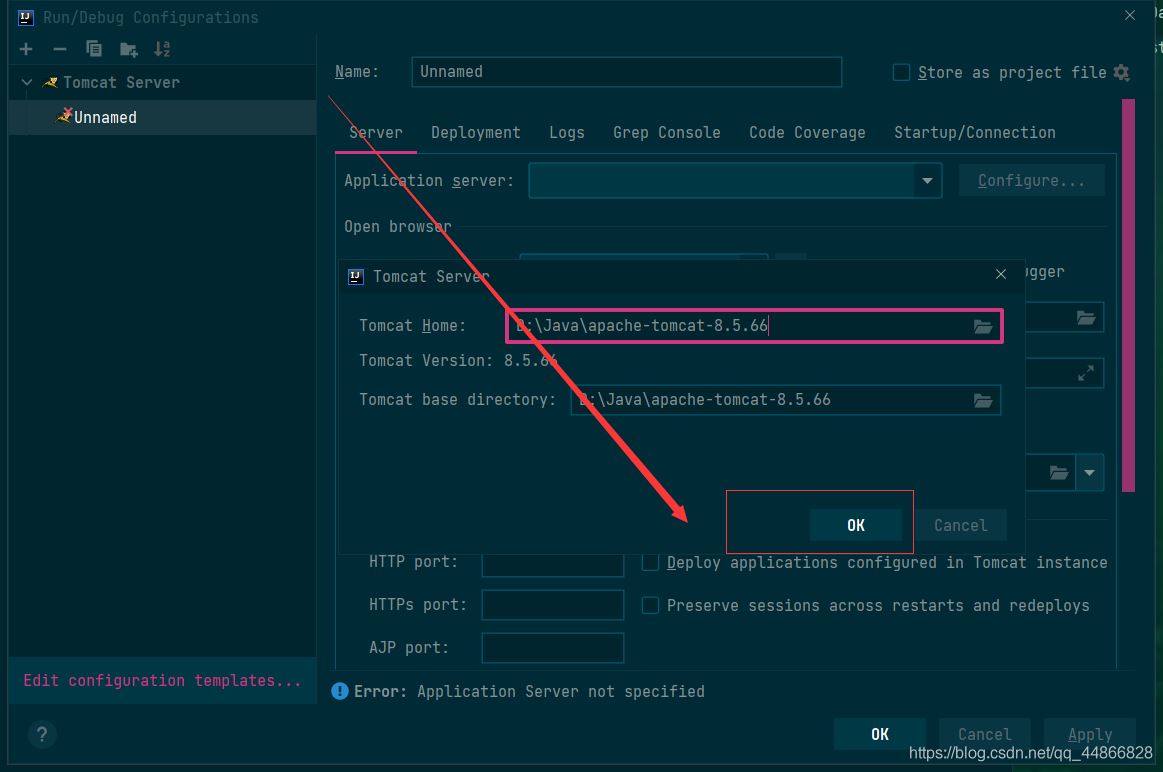Image resolution: width=1163 pixels, height=772 pixels.
Task: Browse for Tomcat base directory folder
Action: tap(983, 400)
